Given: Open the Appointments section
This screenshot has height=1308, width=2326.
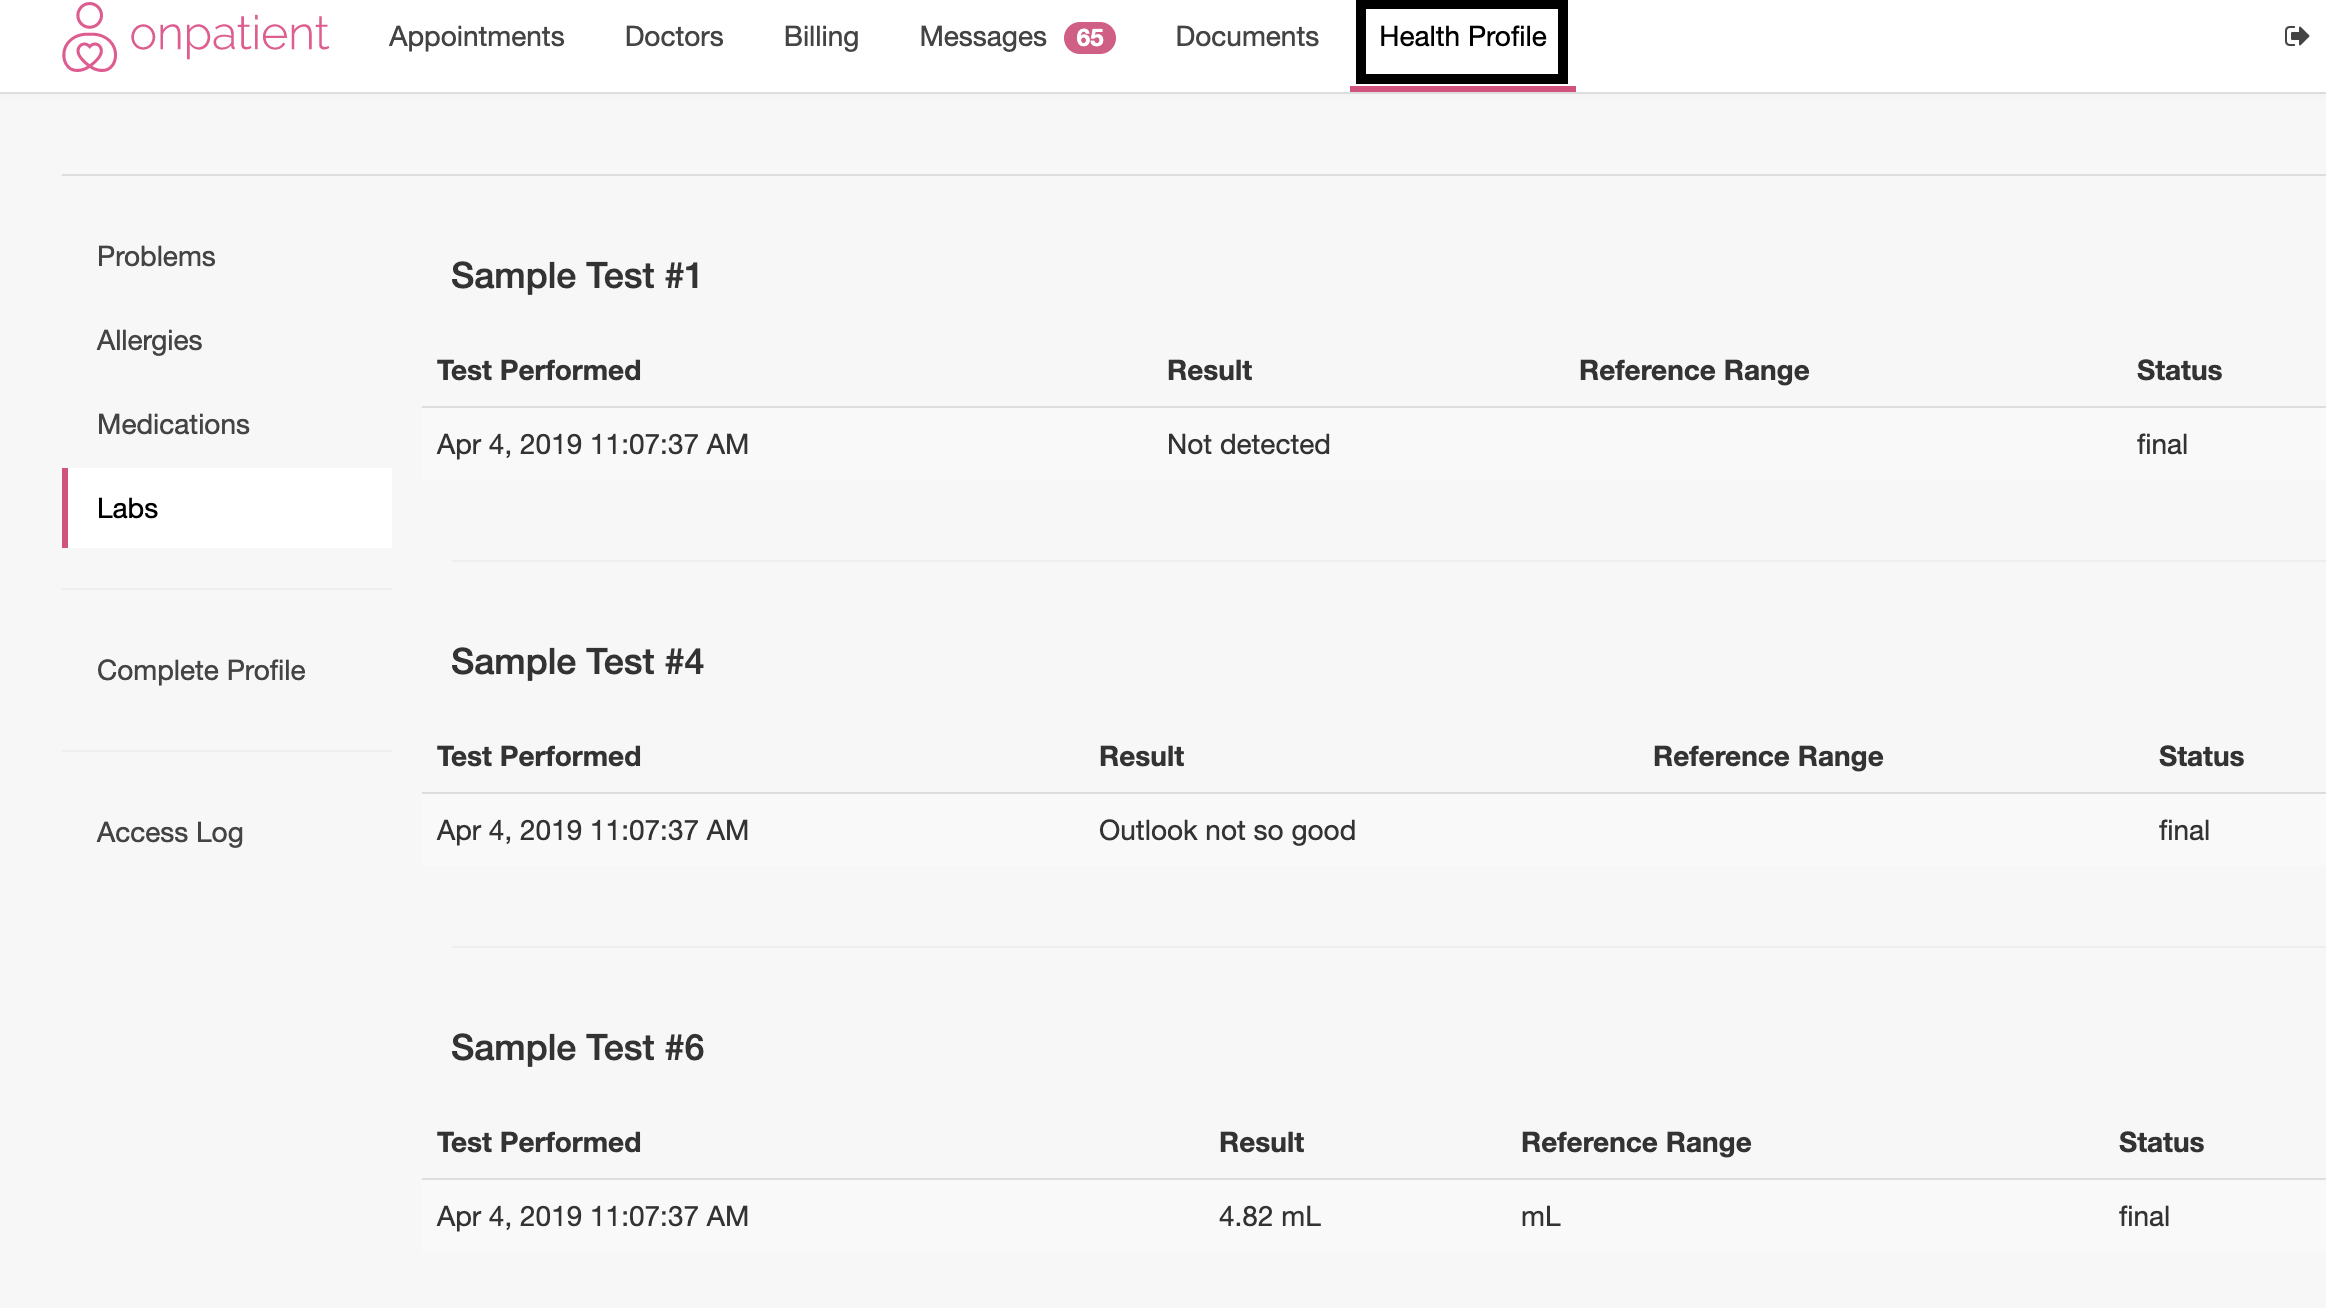Looking at the screenshot, I should 477,37.
